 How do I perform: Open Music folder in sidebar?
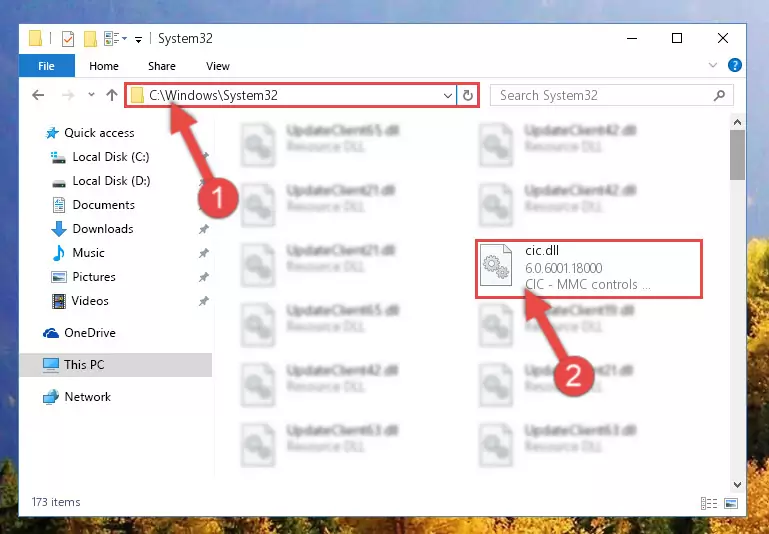(88, 253)
